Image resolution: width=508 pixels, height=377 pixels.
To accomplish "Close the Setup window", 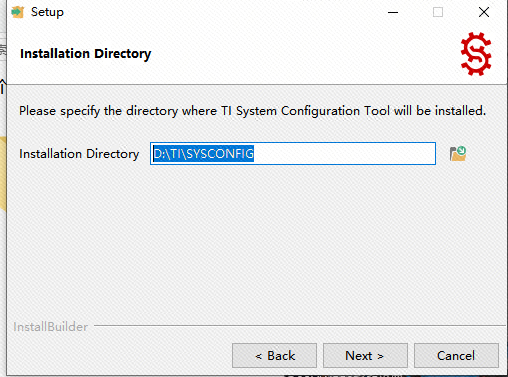I will tap(484, 12).
